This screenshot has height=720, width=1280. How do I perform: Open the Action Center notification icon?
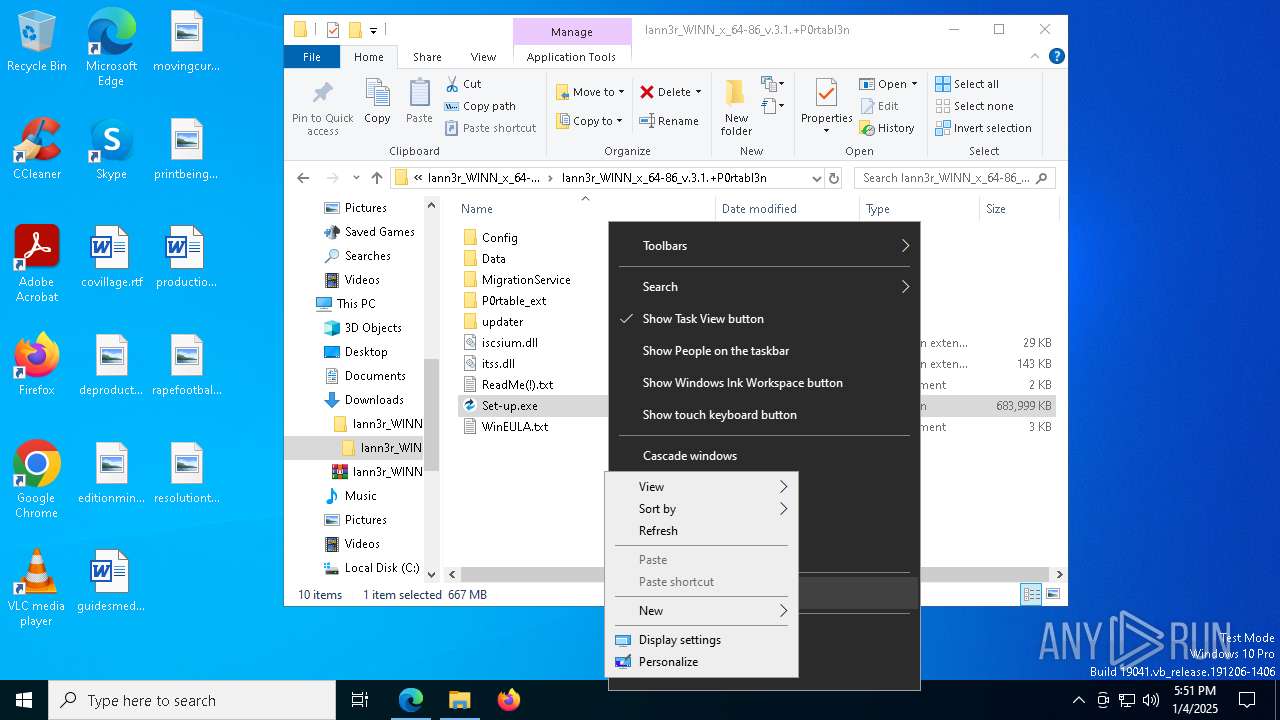pos(1247,700)
